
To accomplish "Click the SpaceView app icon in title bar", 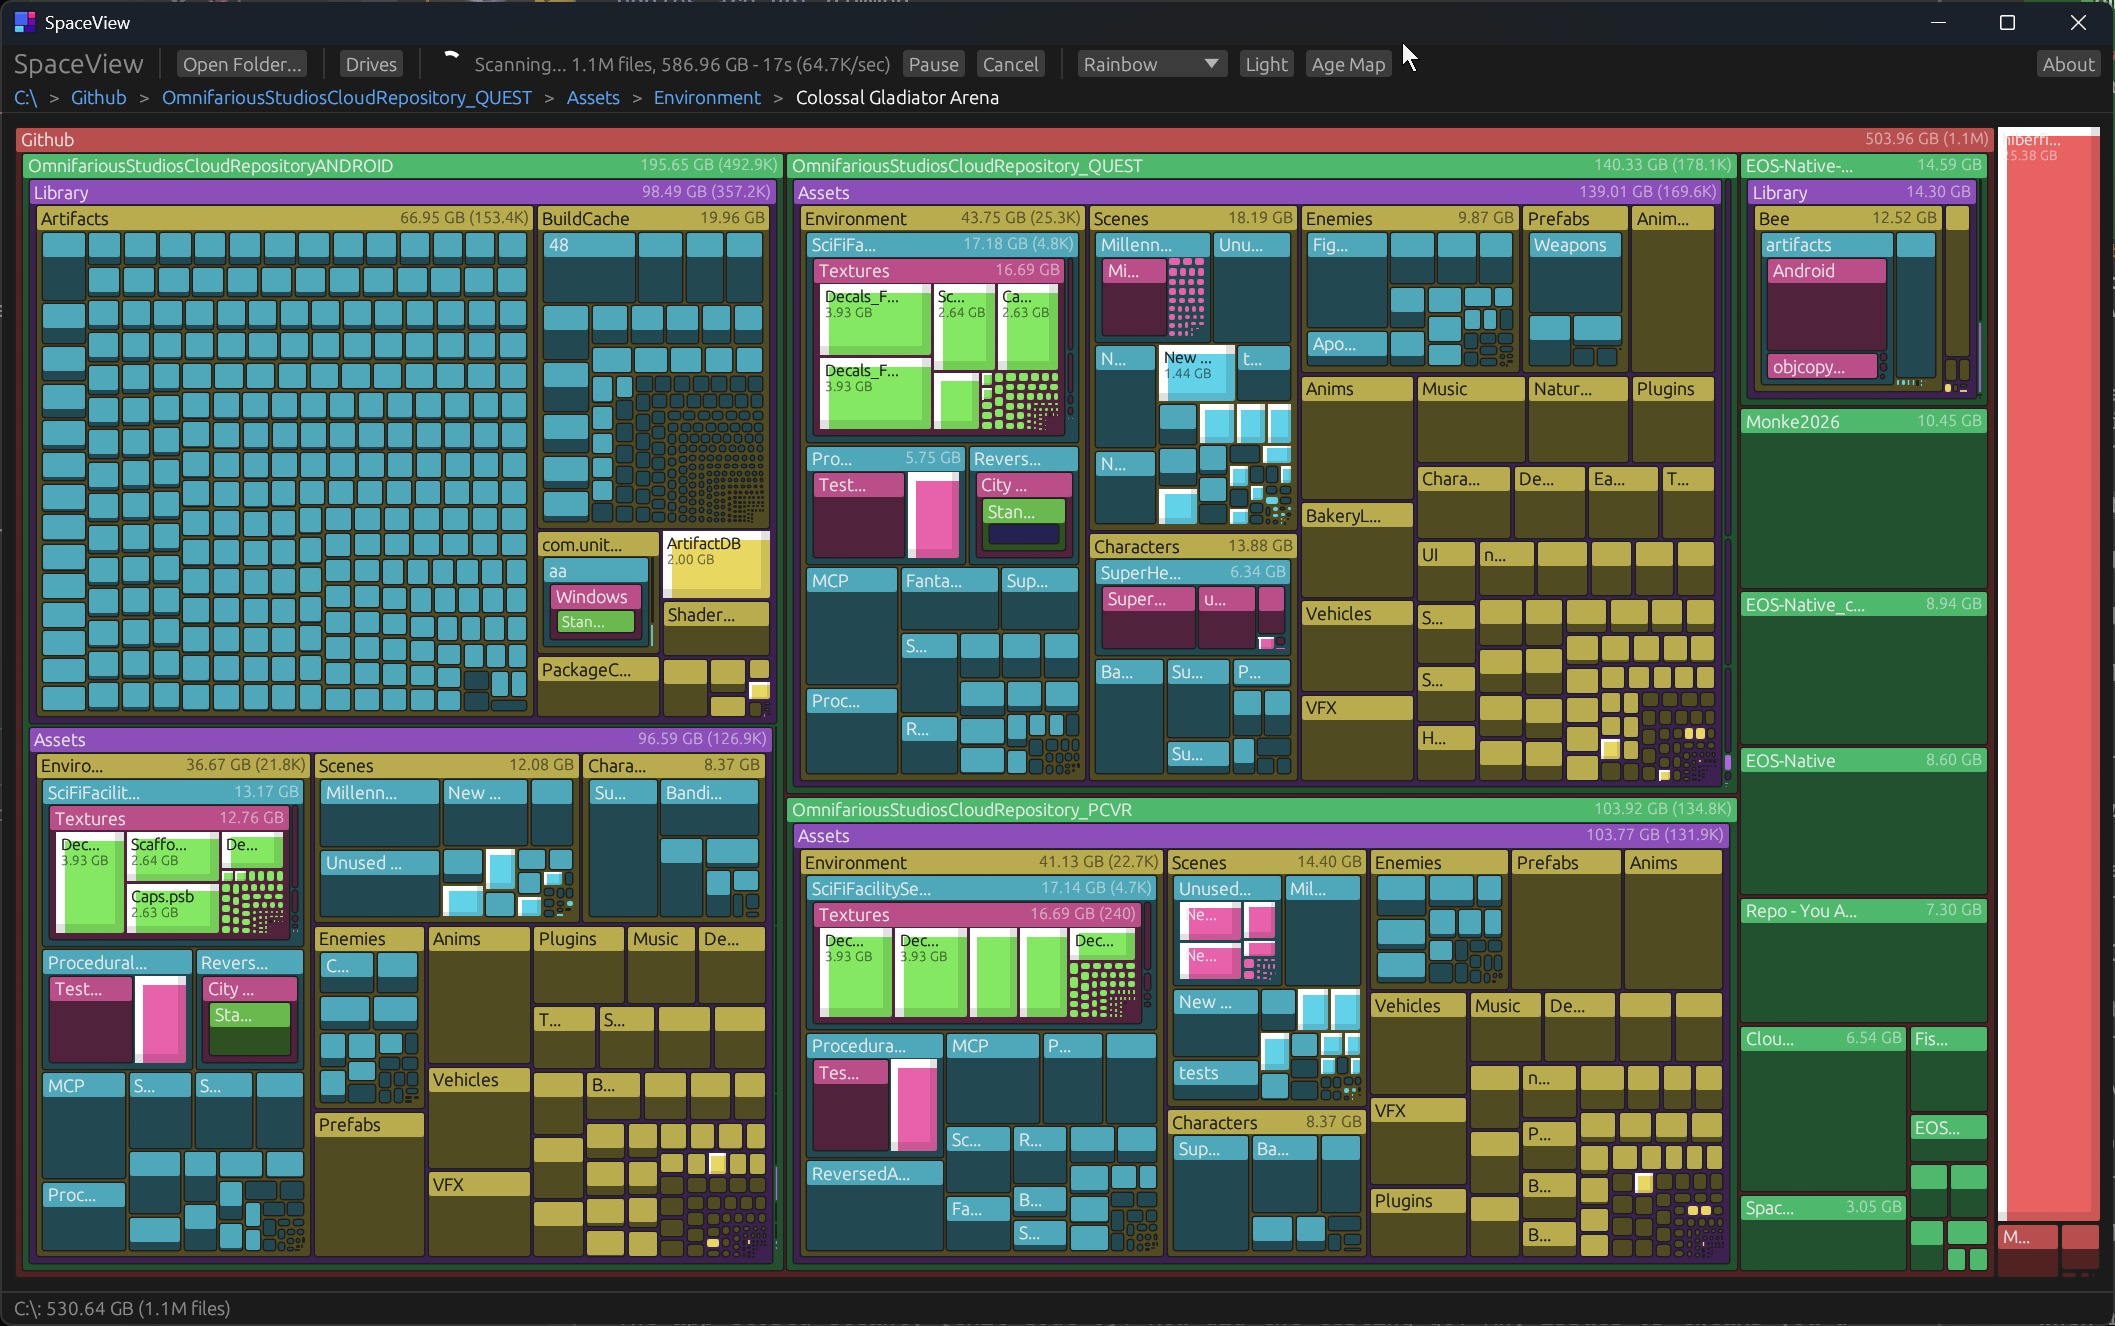I will (x=24, y=22).
